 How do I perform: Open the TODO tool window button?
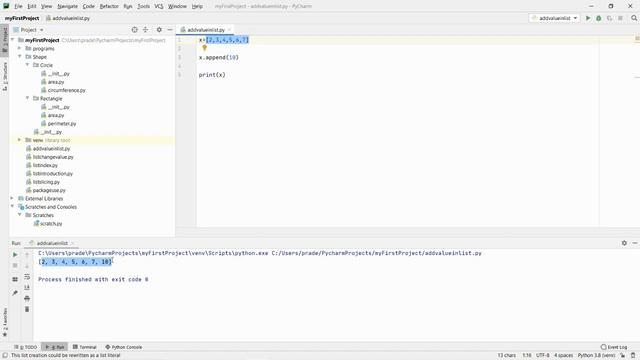point(25,347)
